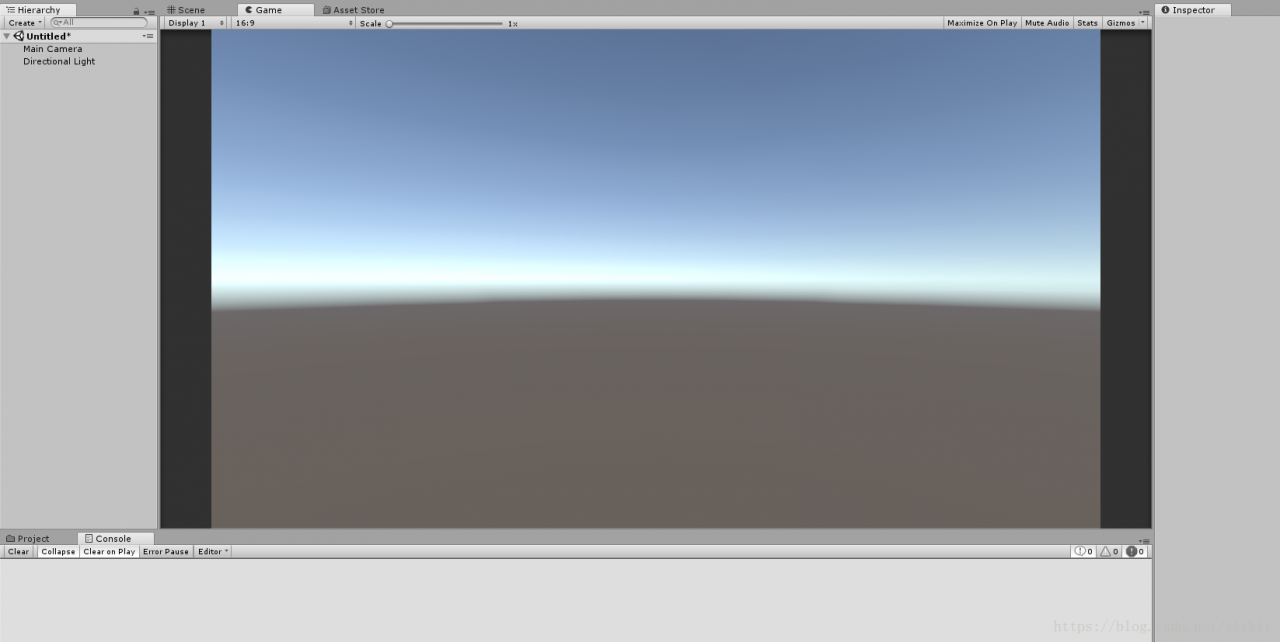Toggle Mute Audio for the Game view
1280x642 pixels.
(x=1046, y=23)
